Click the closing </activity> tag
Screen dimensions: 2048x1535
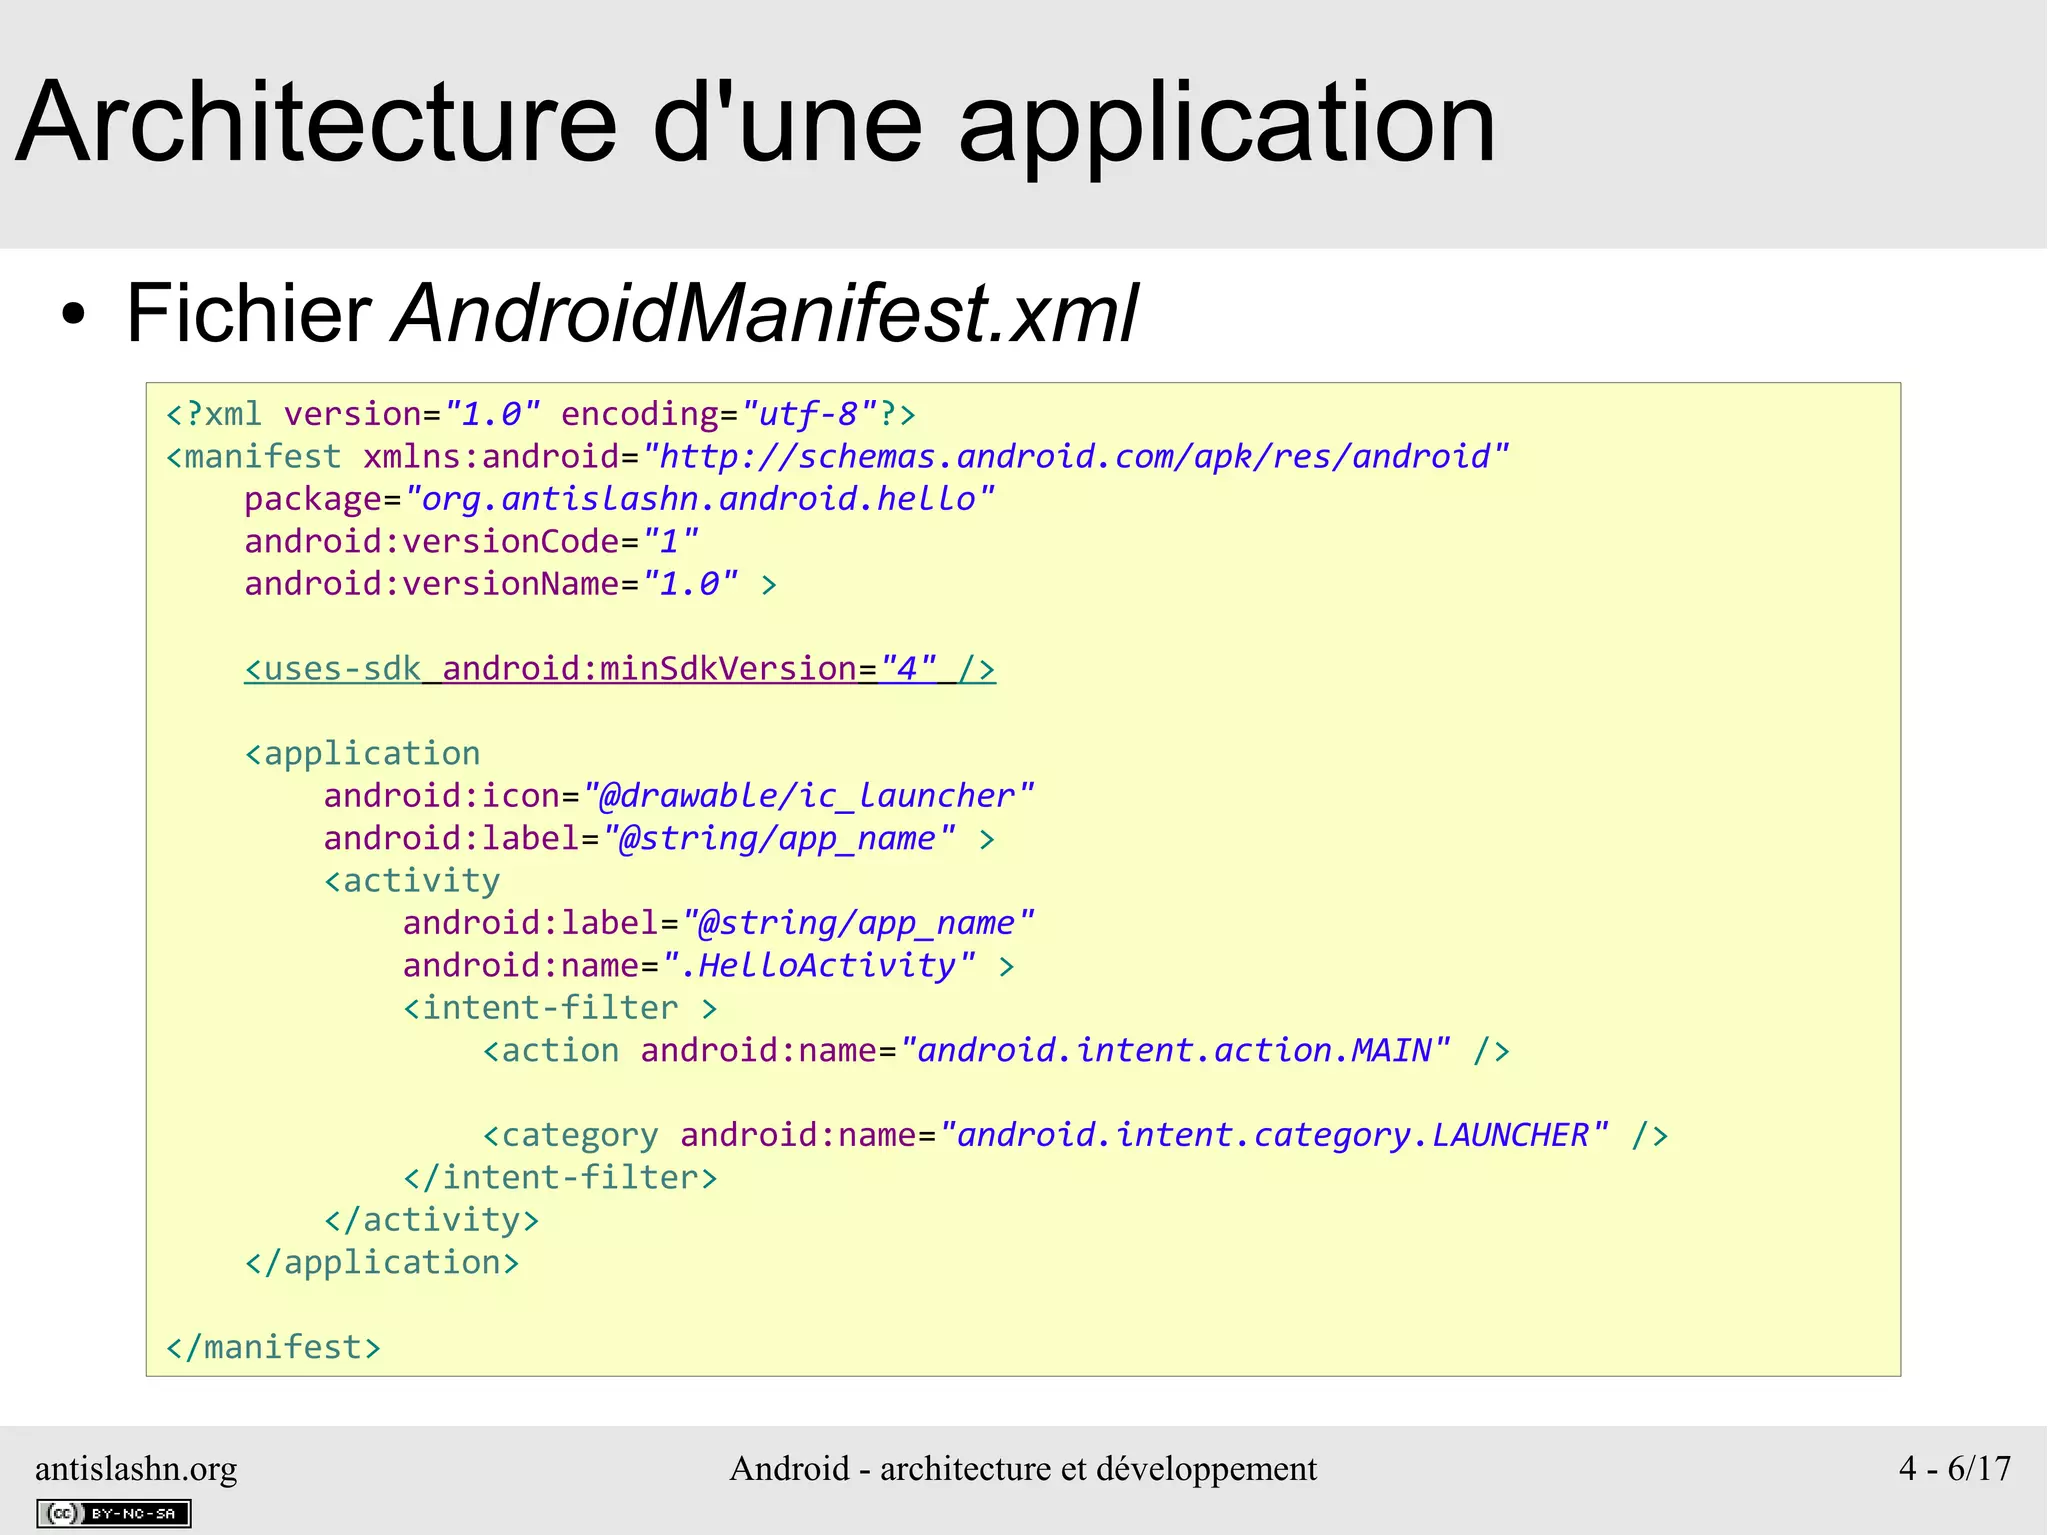tap(432, 1220)
